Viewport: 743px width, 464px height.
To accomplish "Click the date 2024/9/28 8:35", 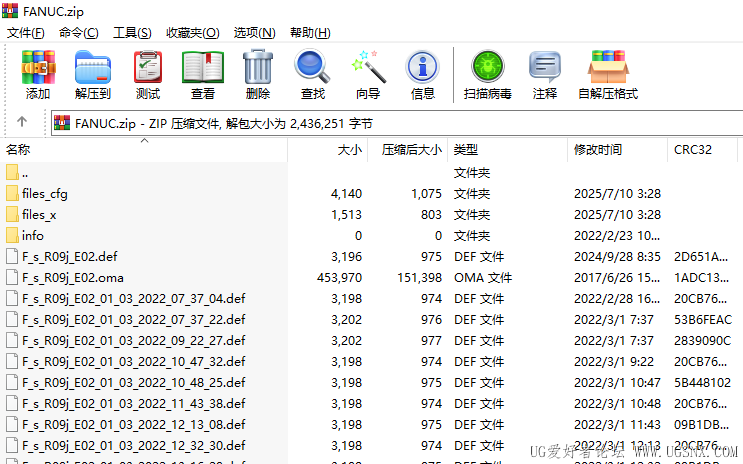I will [x=617, y=256].
